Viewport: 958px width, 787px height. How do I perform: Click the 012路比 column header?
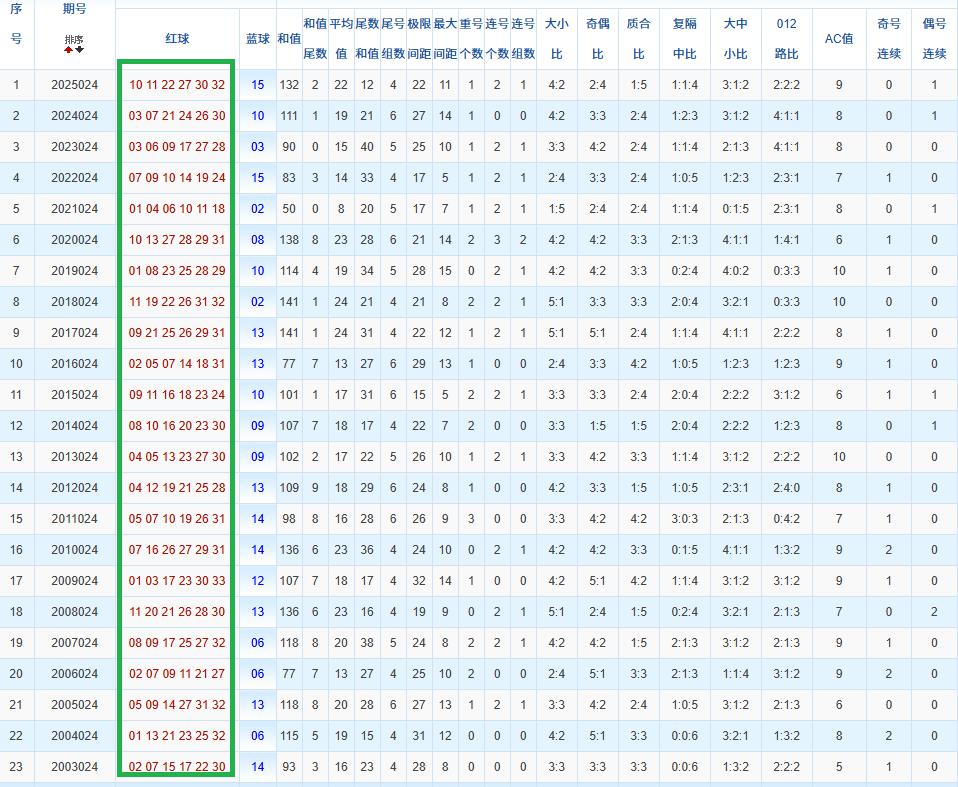pyautogui.click(x=787, y=39)
